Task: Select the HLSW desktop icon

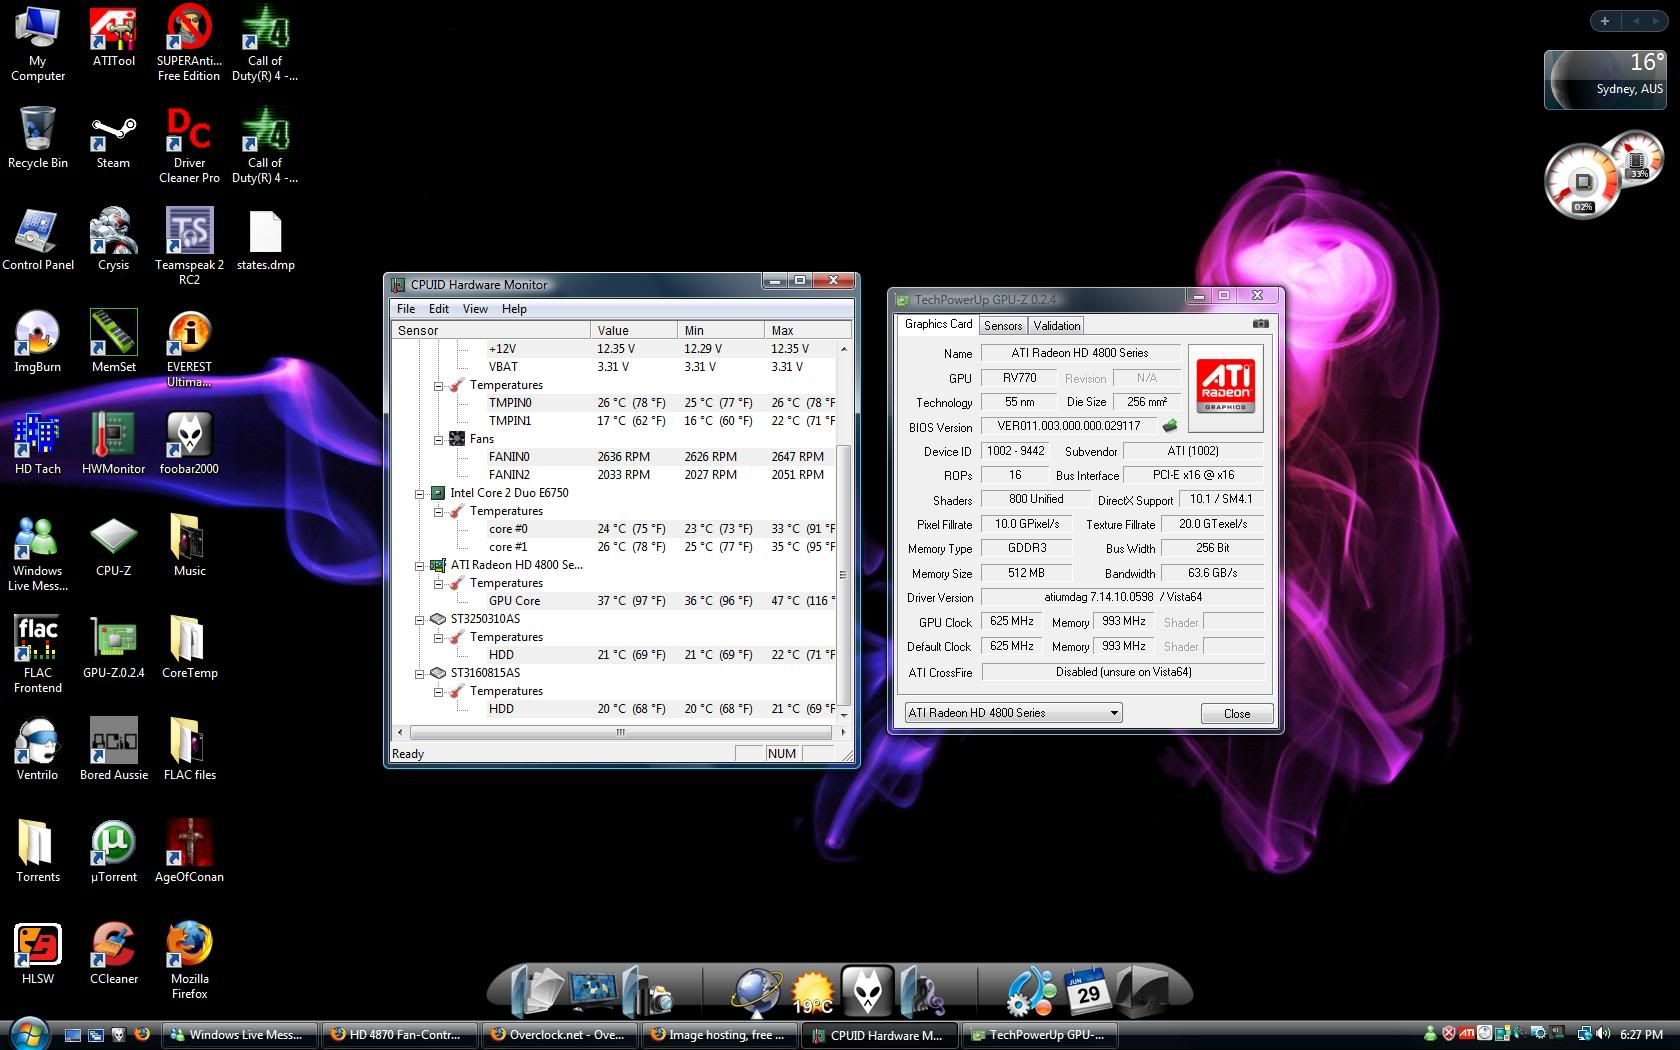Action: [x=37, y=954]
